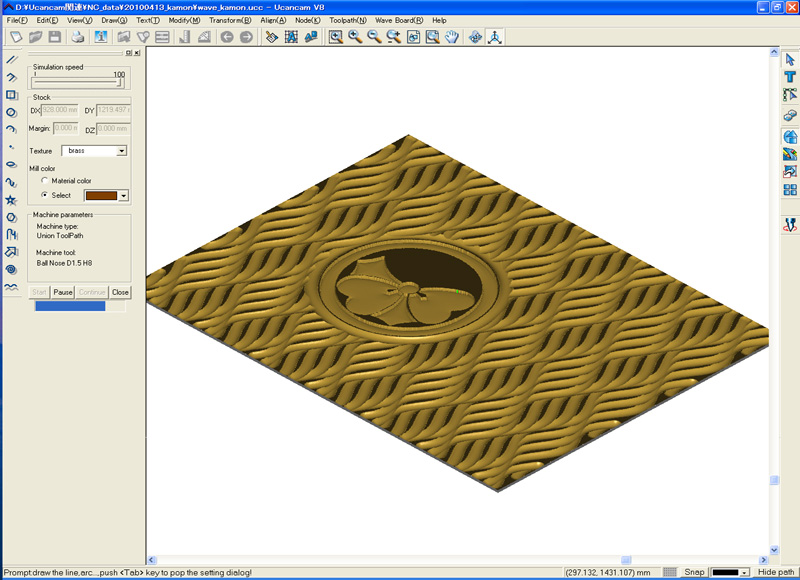800x580 pixels.
Task: Open the Toolpath menu
Action: point(347,20)
